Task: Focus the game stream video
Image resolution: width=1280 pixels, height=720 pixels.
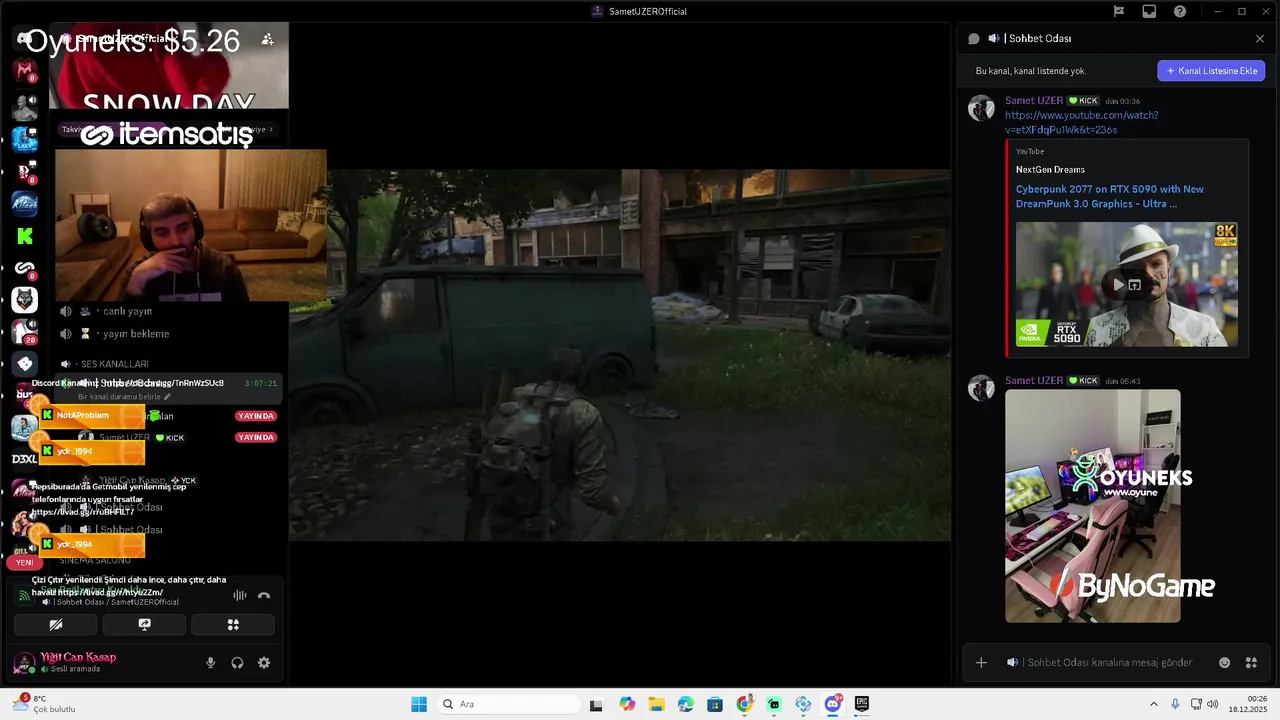Action: point(620,355)
